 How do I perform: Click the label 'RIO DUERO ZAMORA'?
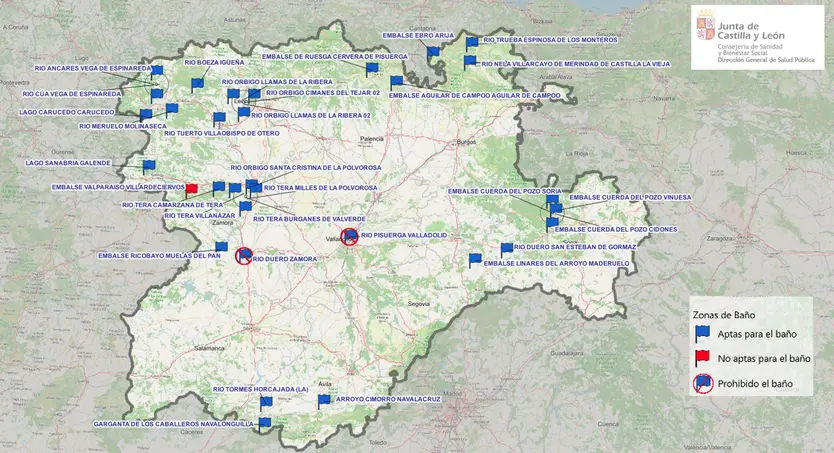pyautogui.click(x=285, y=259)
